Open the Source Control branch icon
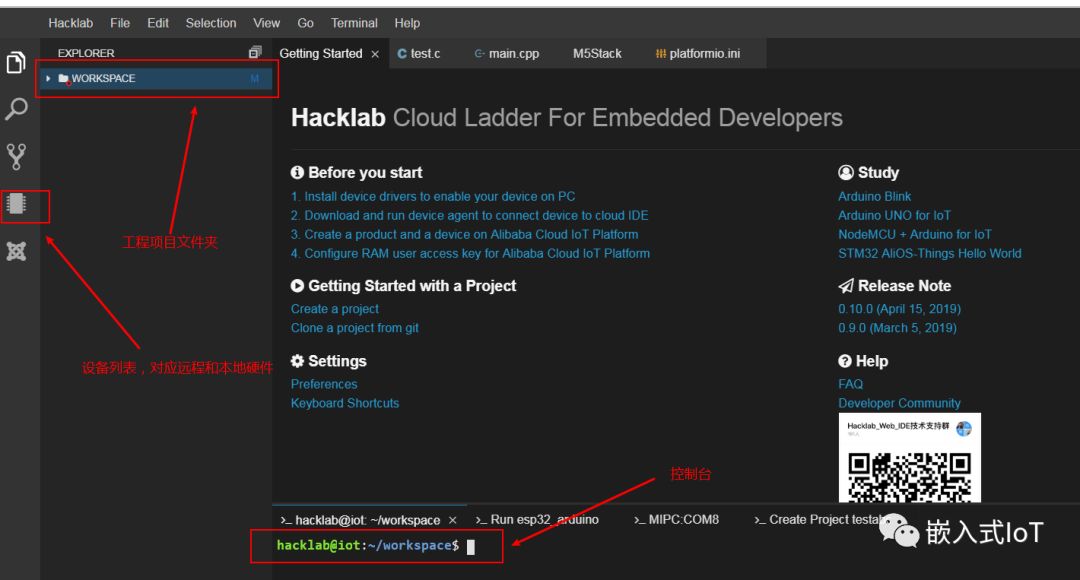Screen dimensions: 1080x580 [16, 156]
